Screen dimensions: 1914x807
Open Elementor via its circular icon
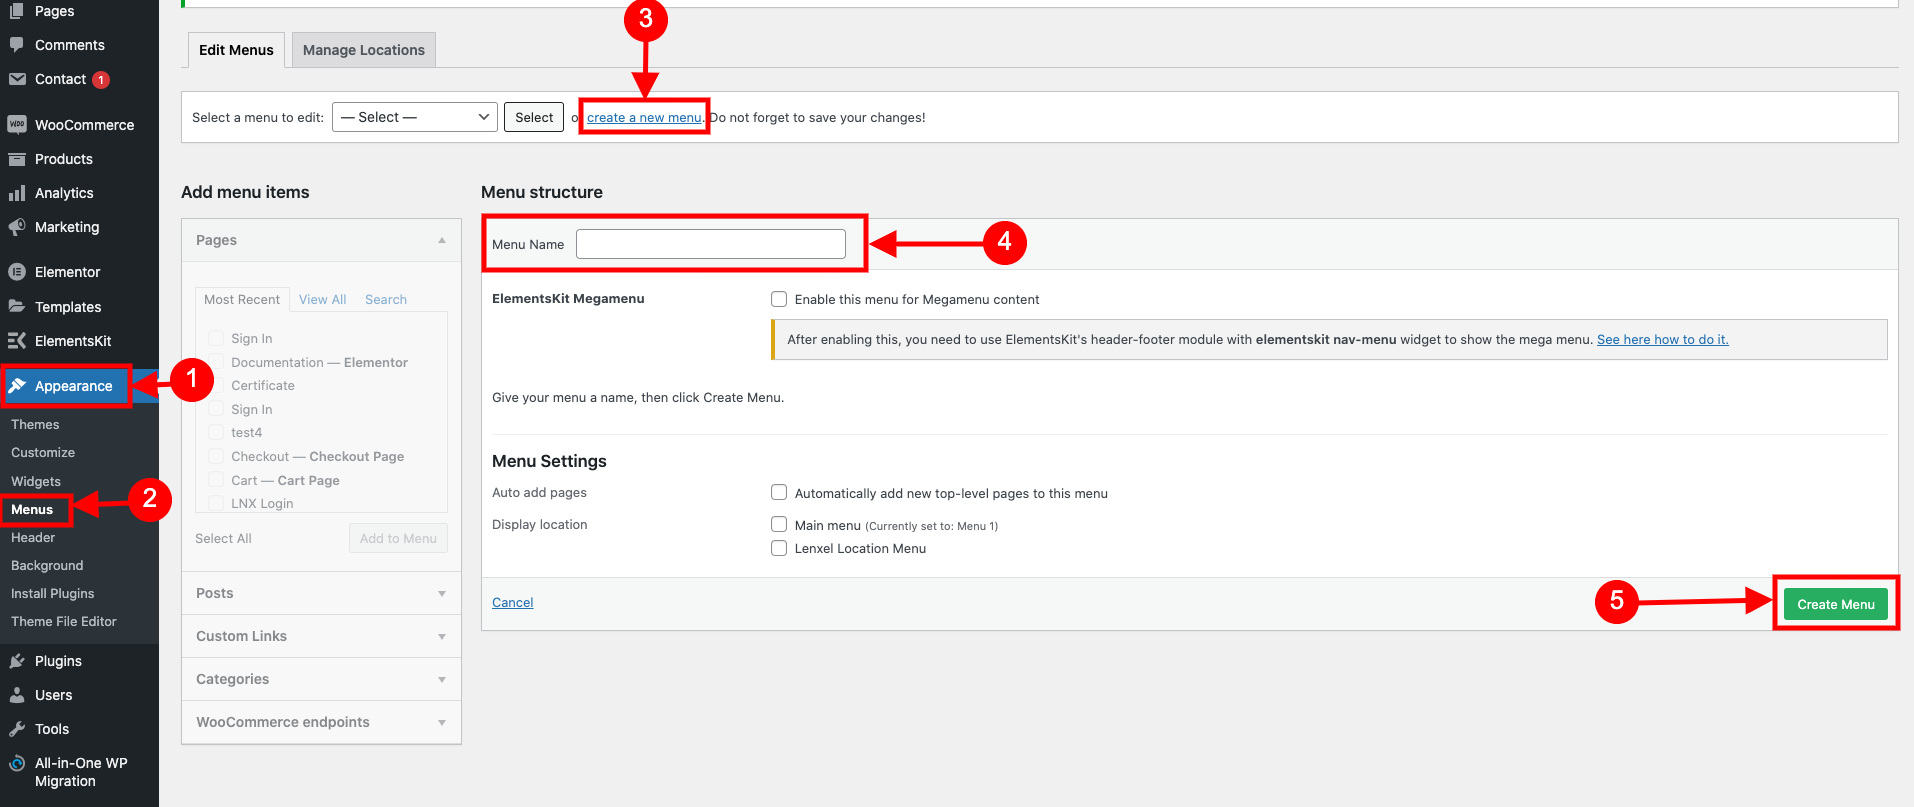click(17, 272)
